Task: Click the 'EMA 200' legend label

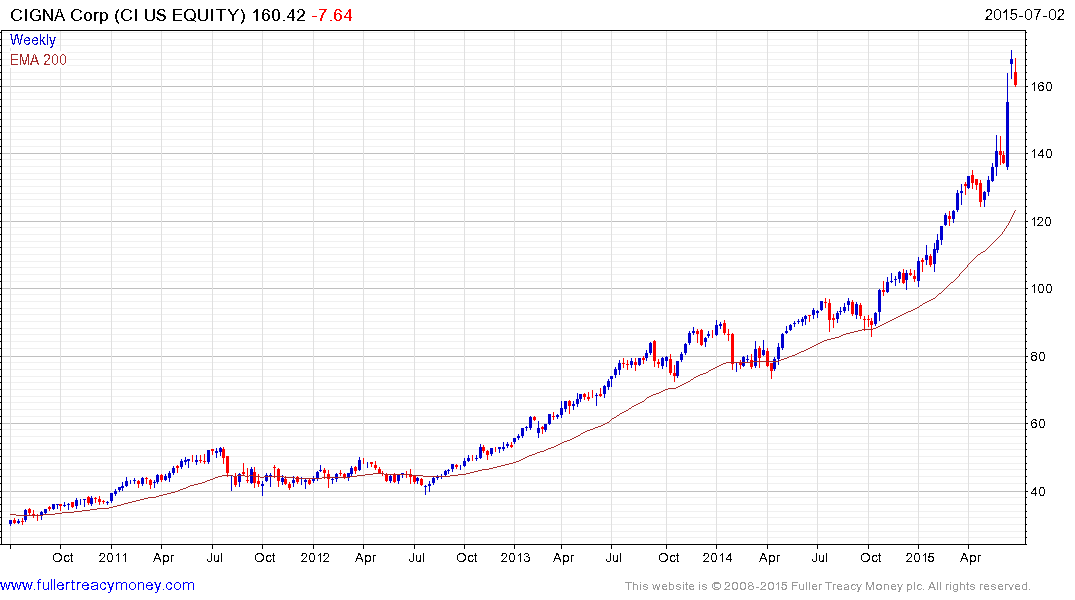Action: pyautogui.click(x=38, y=60)
